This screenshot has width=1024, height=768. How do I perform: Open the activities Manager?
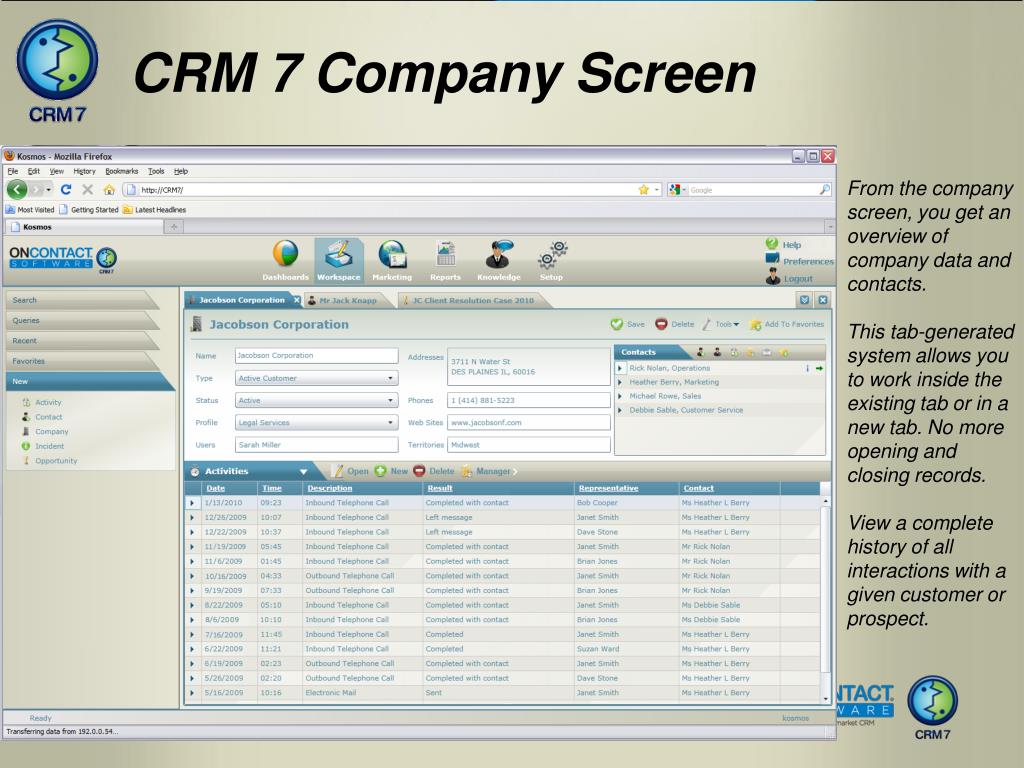488,471
